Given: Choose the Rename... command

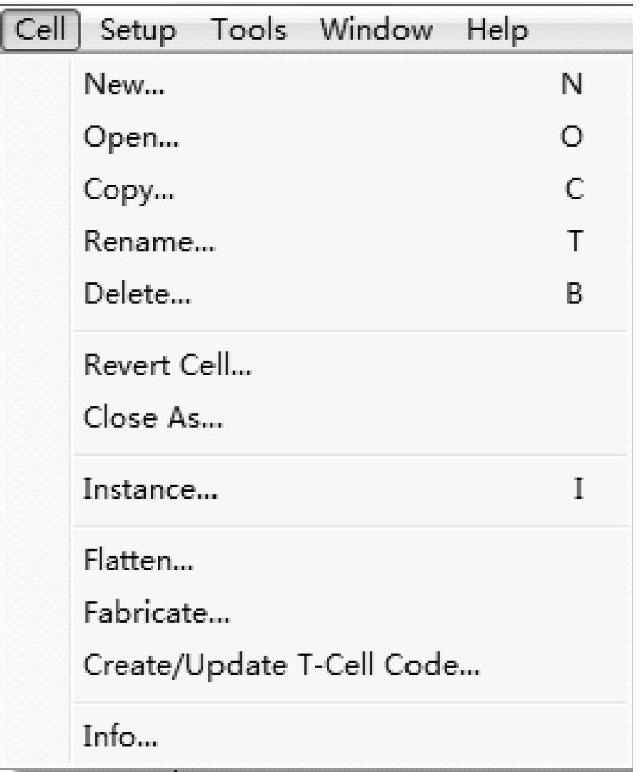Looking at the screenshot, I should (149, 243).
